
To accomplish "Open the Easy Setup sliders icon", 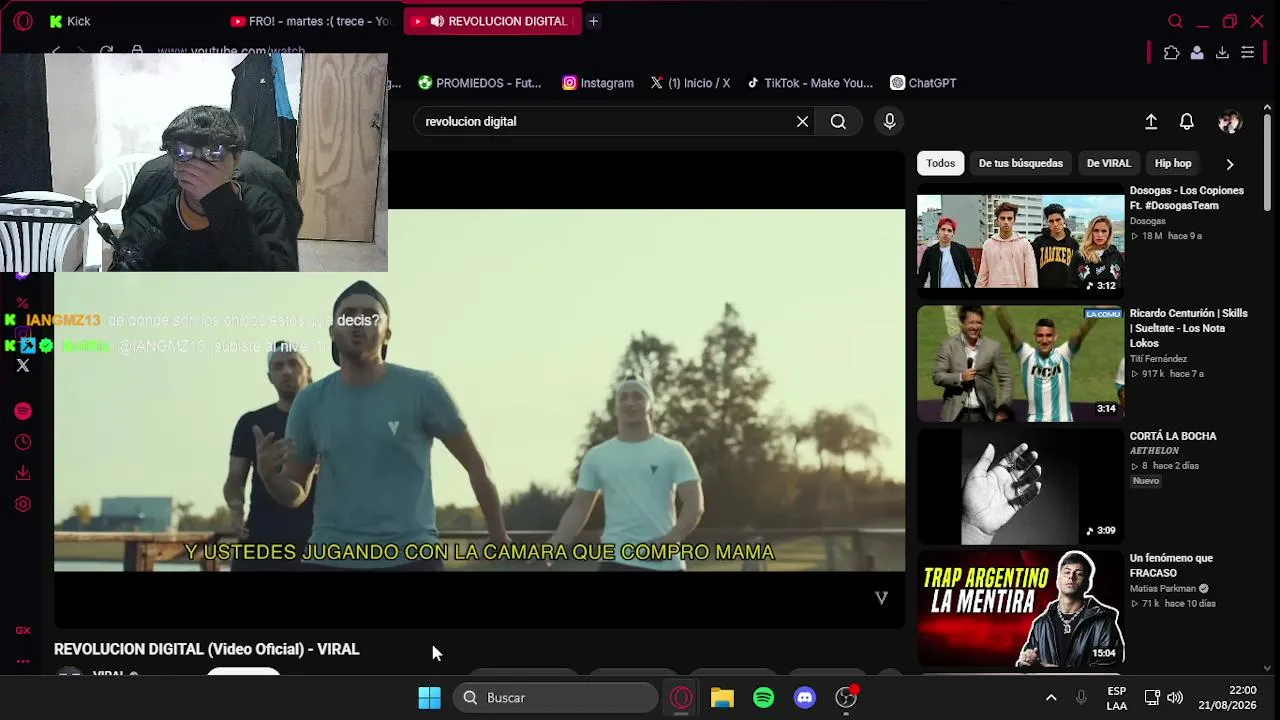I will 1248,53.
